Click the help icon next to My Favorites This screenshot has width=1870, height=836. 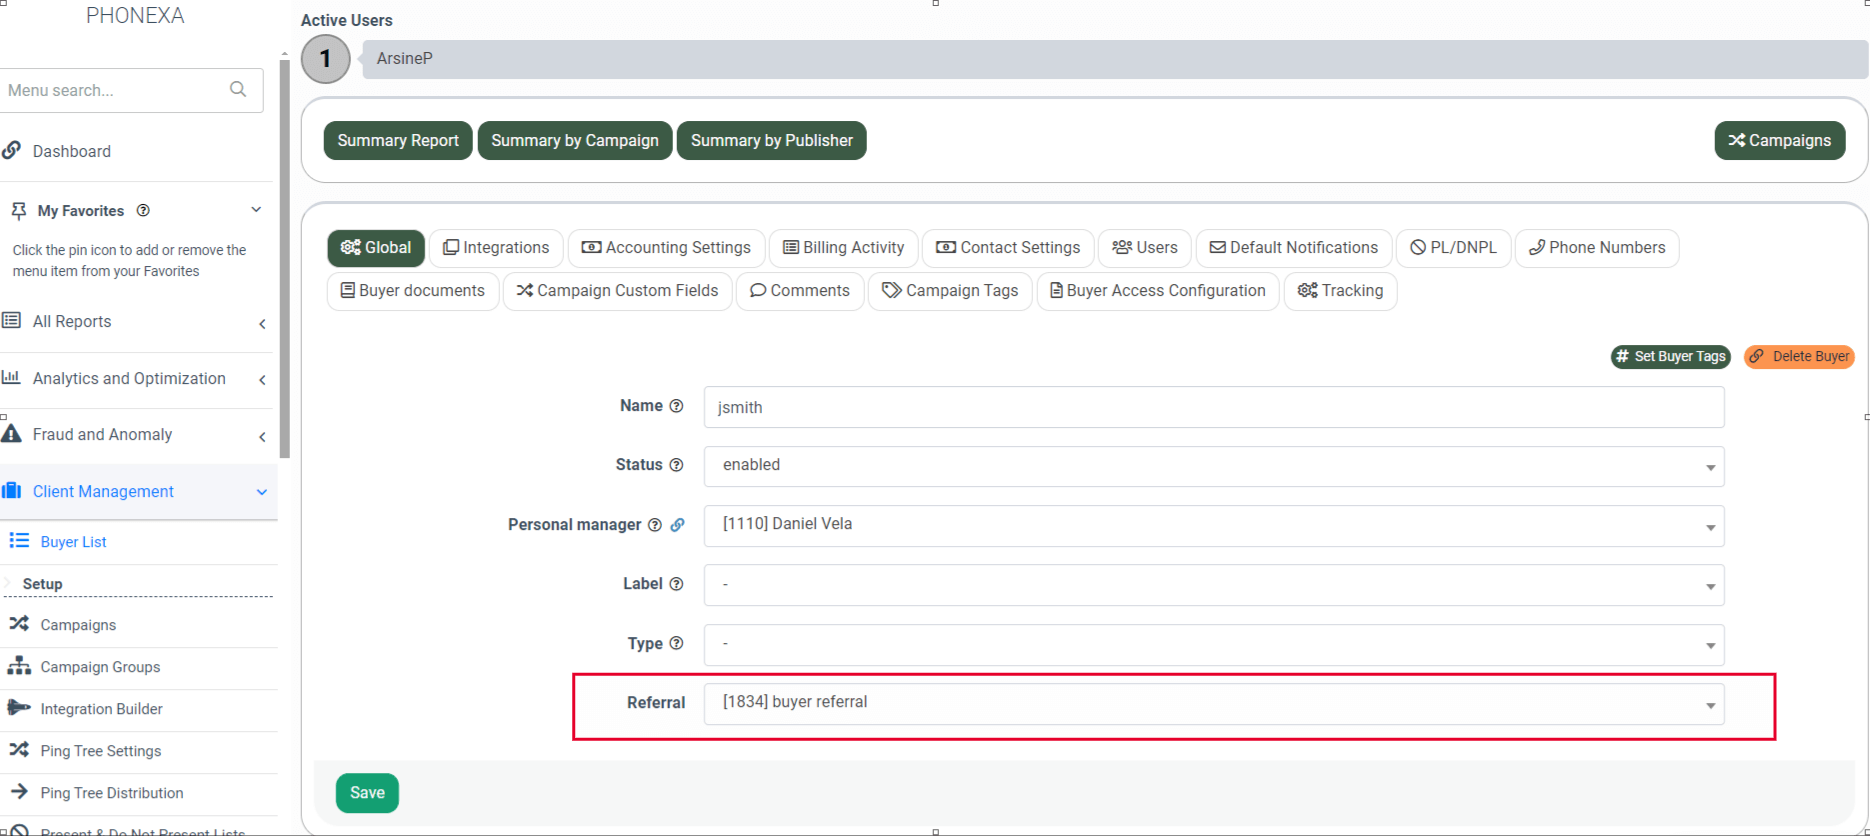pos(143,211)
